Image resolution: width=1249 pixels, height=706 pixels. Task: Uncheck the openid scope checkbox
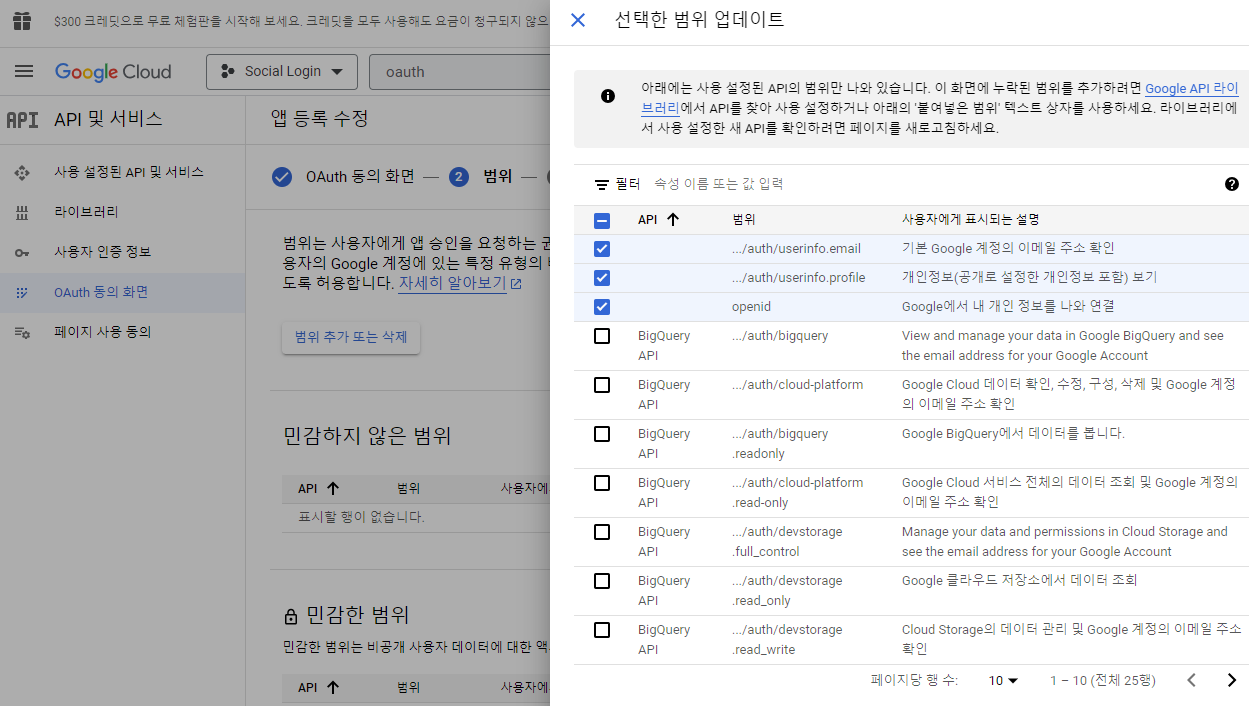[602, 307]
